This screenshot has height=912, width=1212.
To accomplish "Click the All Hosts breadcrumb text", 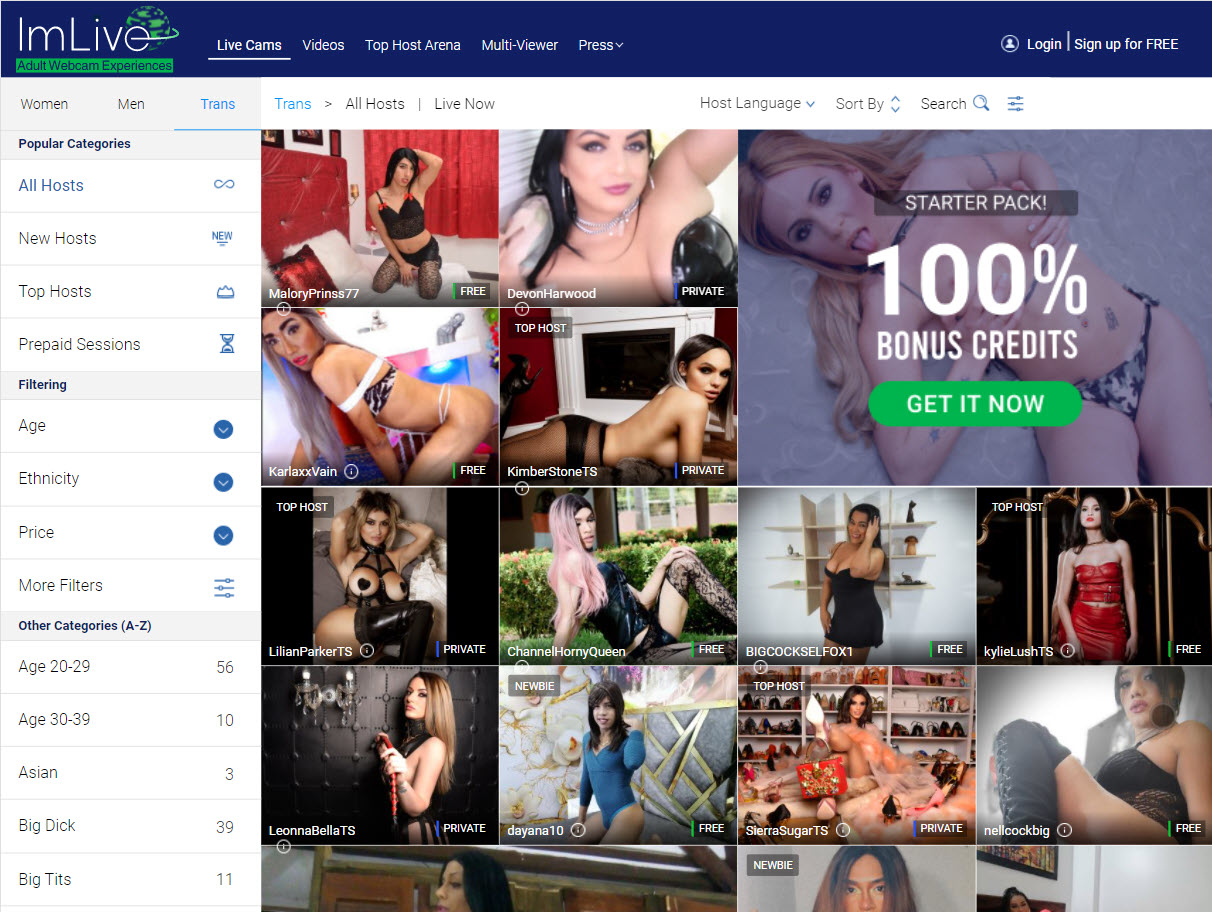I will click(375, 103).
